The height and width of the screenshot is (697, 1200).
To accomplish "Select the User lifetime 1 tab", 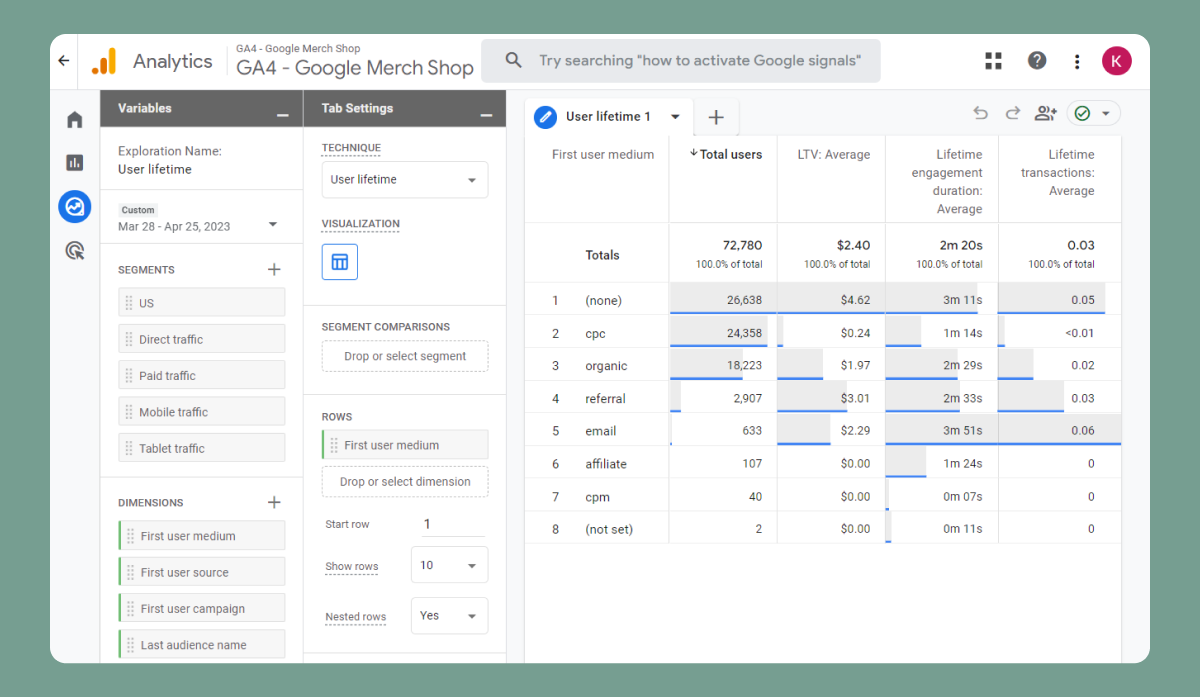I will click(x=608, y=117).
